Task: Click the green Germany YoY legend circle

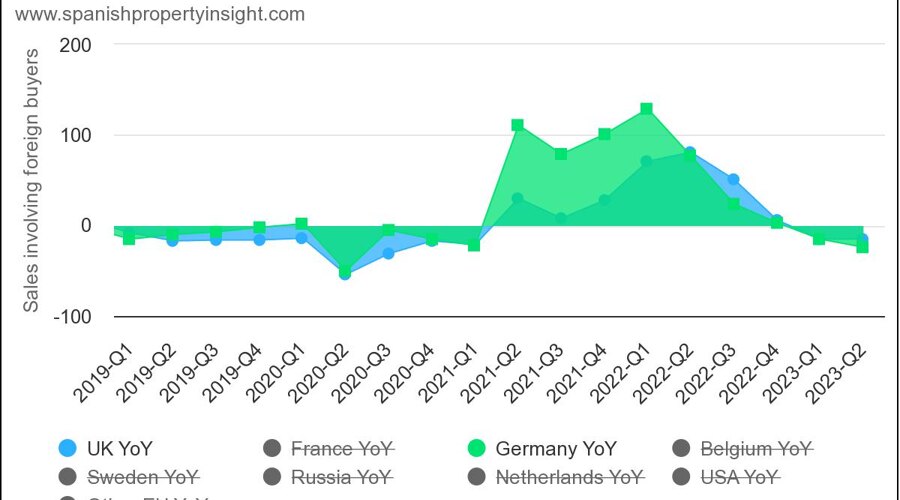Action: tap(476, 448)
